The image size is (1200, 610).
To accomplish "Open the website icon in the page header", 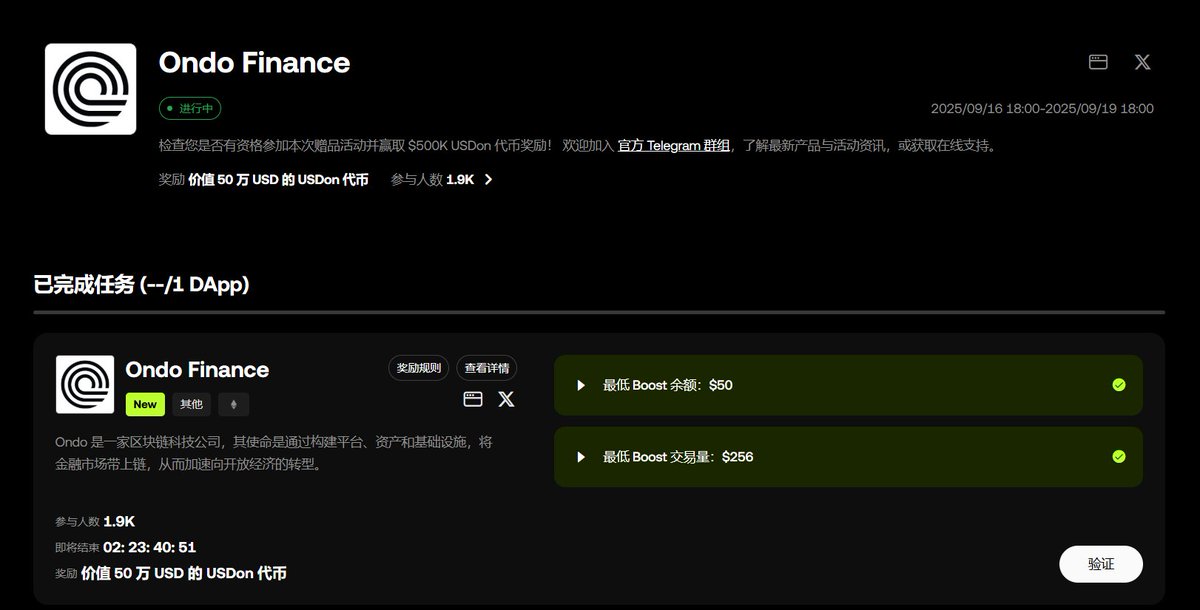I will click(1098, 62).
